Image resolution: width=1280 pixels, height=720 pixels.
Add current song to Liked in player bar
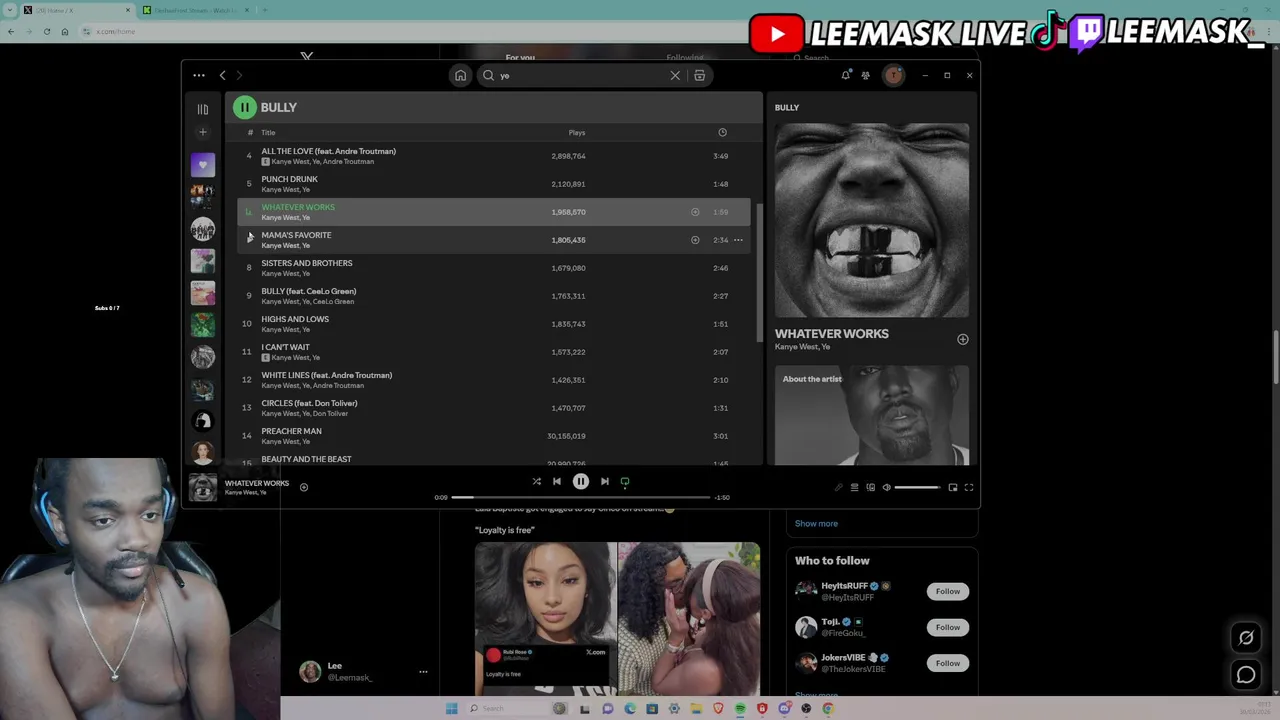coord(304,487)
